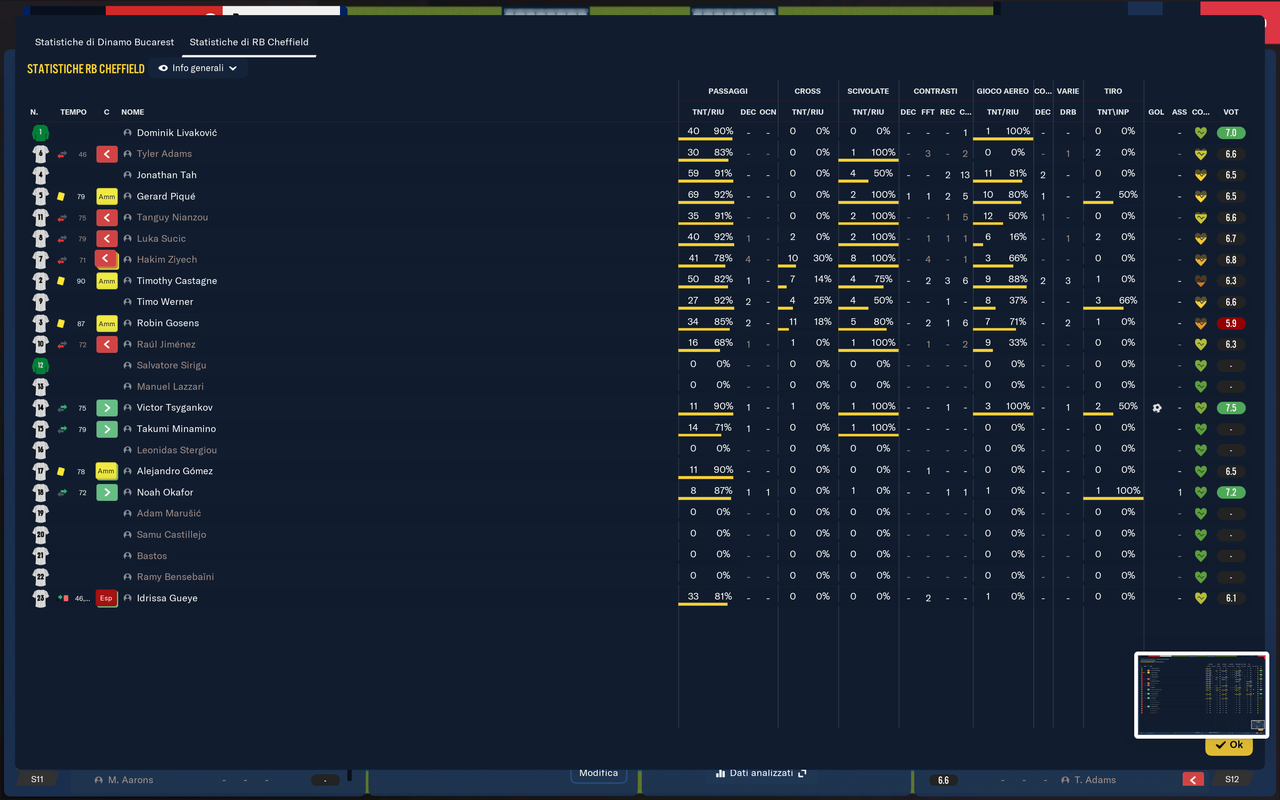Select Ramy Bensebaïni in the player list
The width and height of the screenshot is (1280, 800).
coord(175,577)
